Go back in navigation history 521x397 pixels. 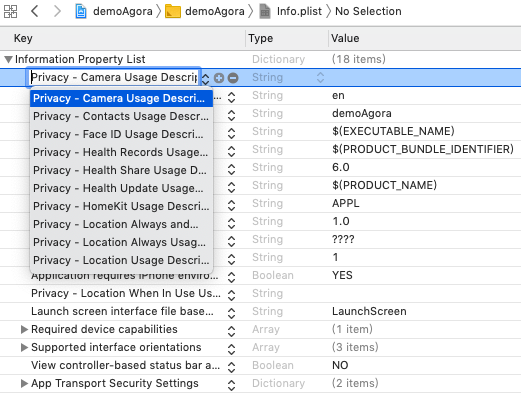click(x=35, y=11)
